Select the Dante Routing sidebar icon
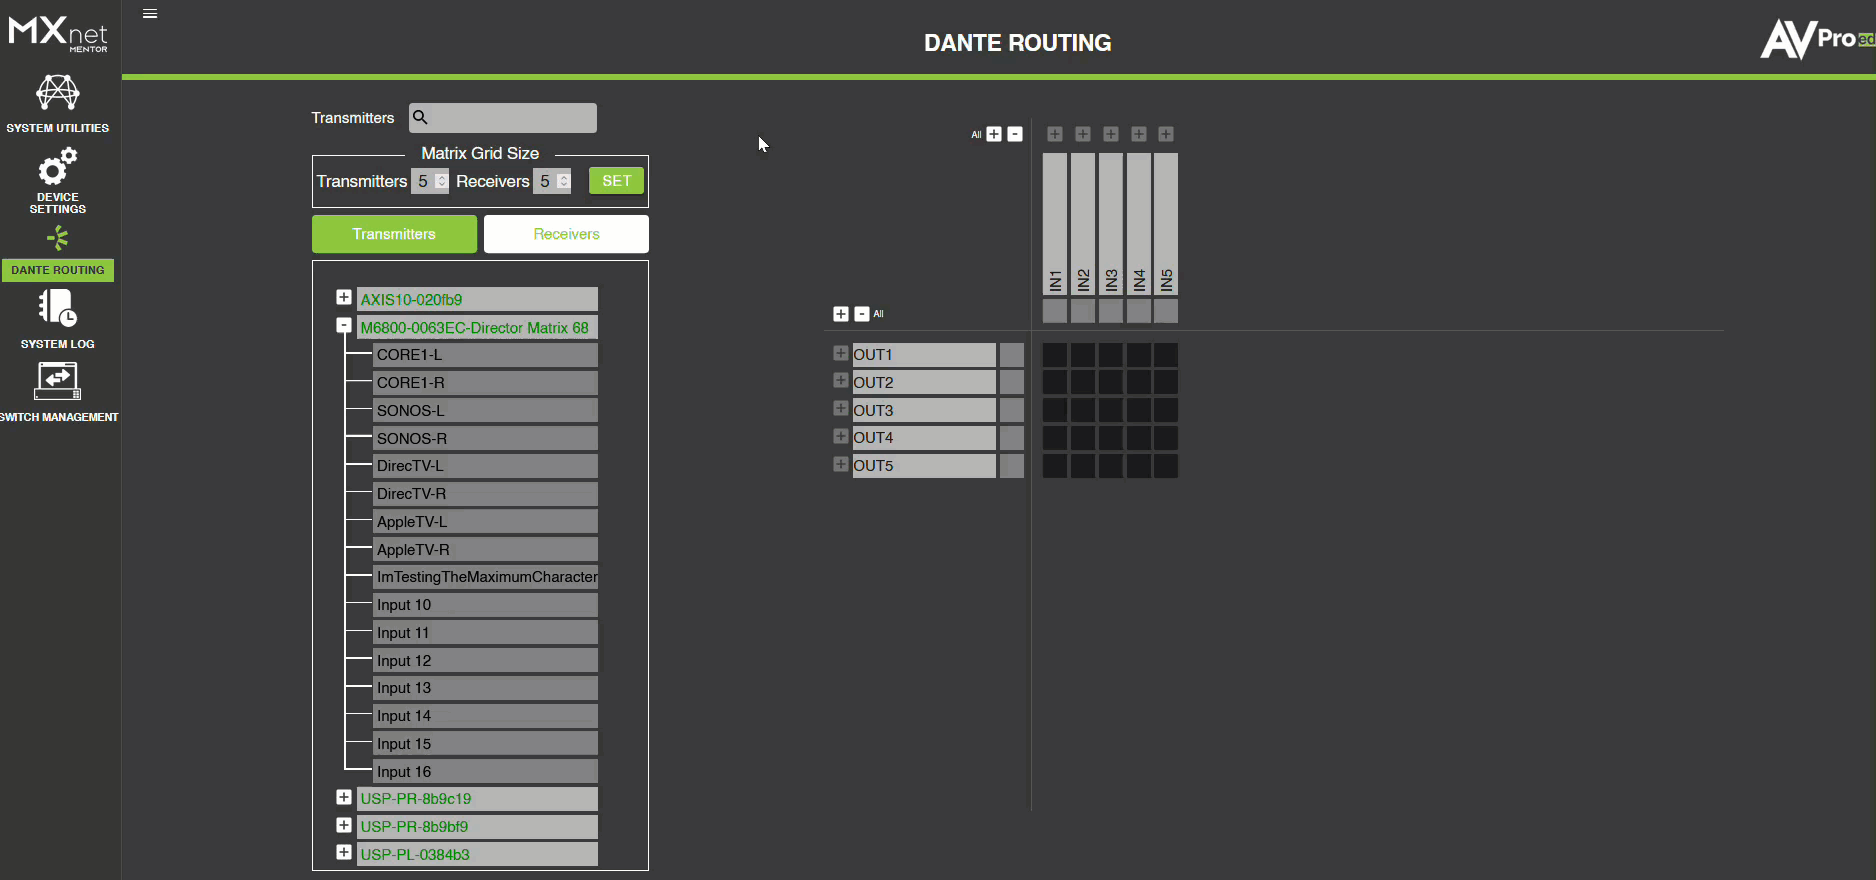 (57, 239)
